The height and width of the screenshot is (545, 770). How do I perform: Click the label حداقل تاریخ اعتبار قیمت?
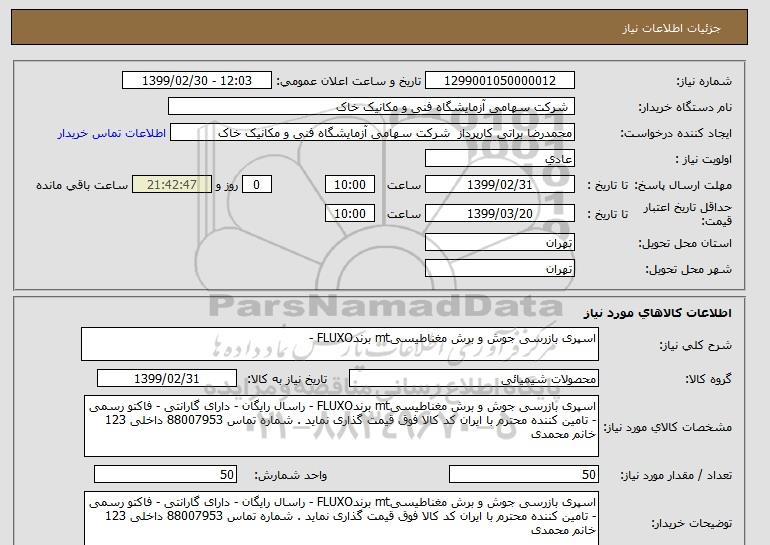pyautogui.click(x=687, y=214)
